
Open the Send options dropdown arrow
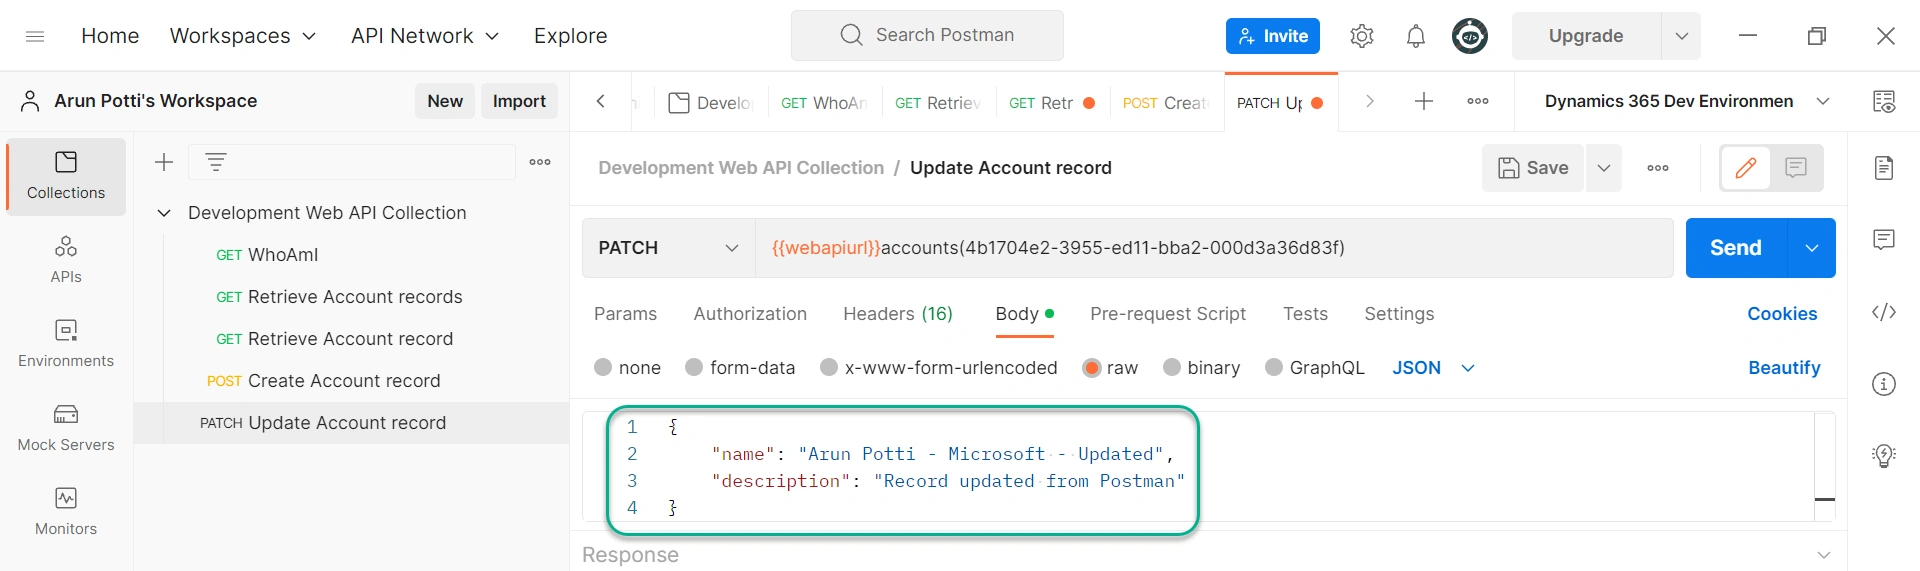pyautogui.click(x=1812, y=248)
